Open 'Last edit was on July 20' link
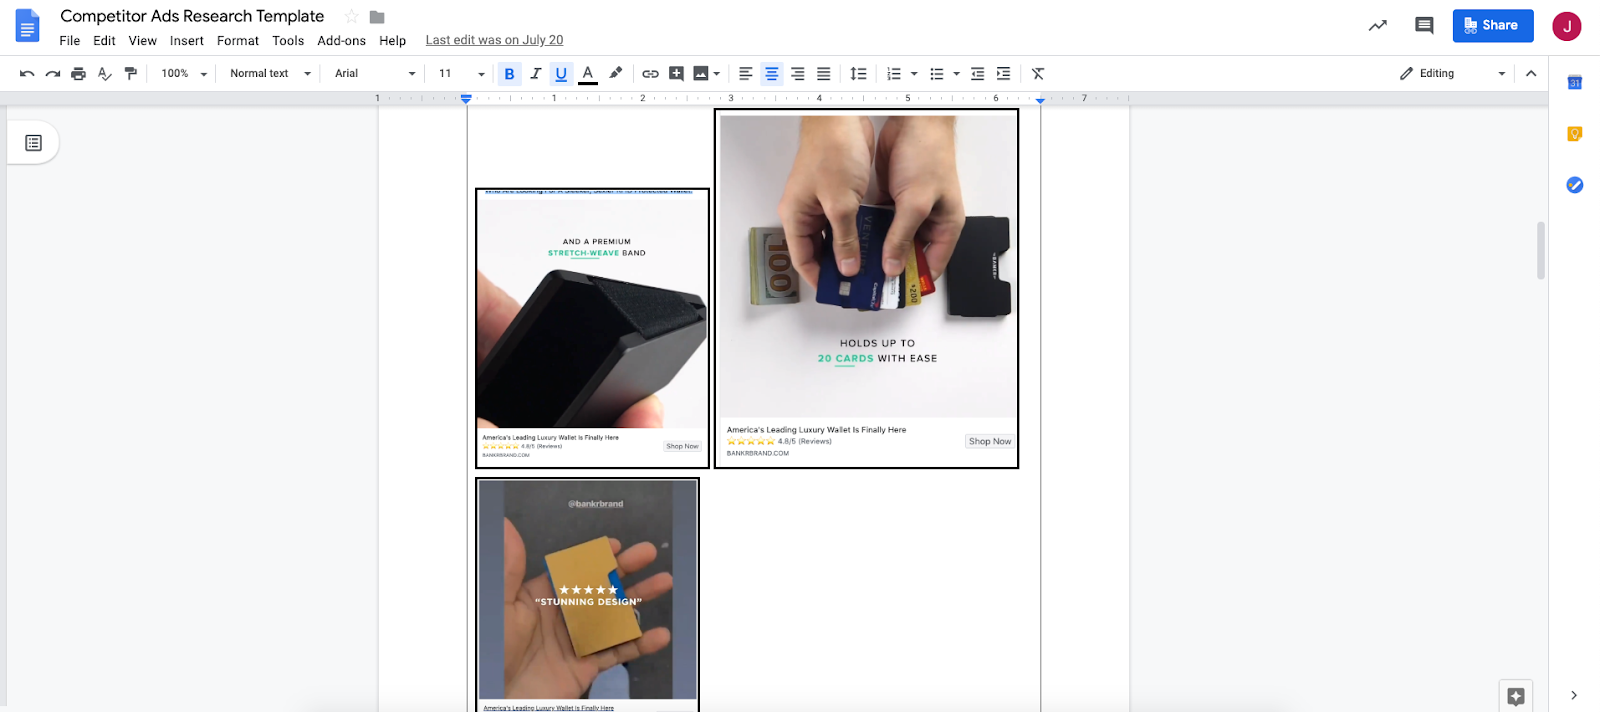Screen dimensions: 1600x712 point(494,40)
